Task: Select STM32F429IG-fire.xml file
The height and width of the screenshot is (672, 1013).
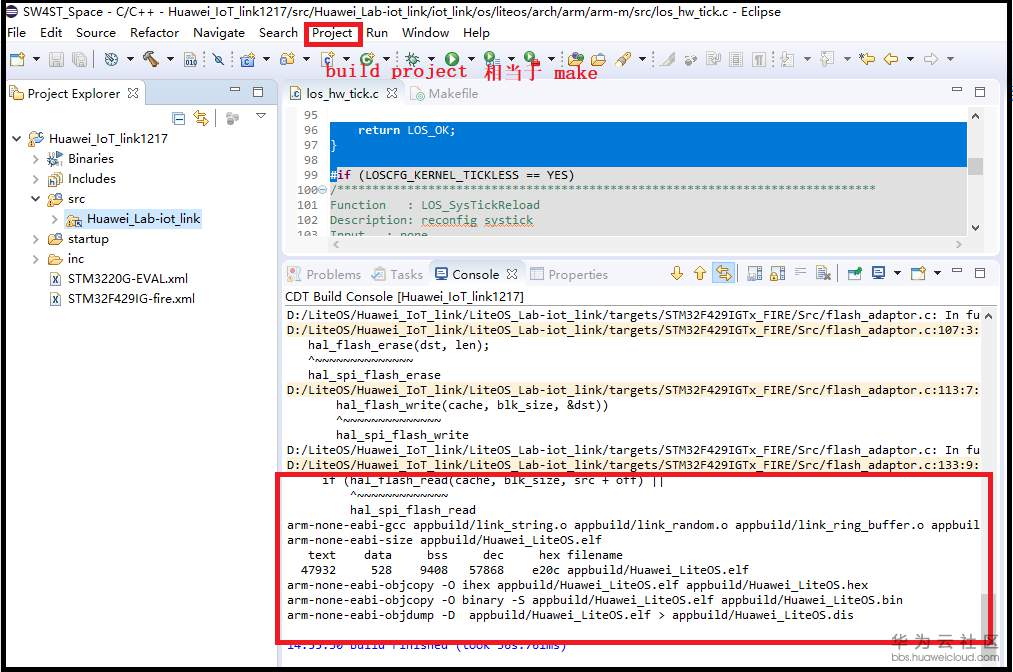Action: pyautogui.click(x=123, y=299)
